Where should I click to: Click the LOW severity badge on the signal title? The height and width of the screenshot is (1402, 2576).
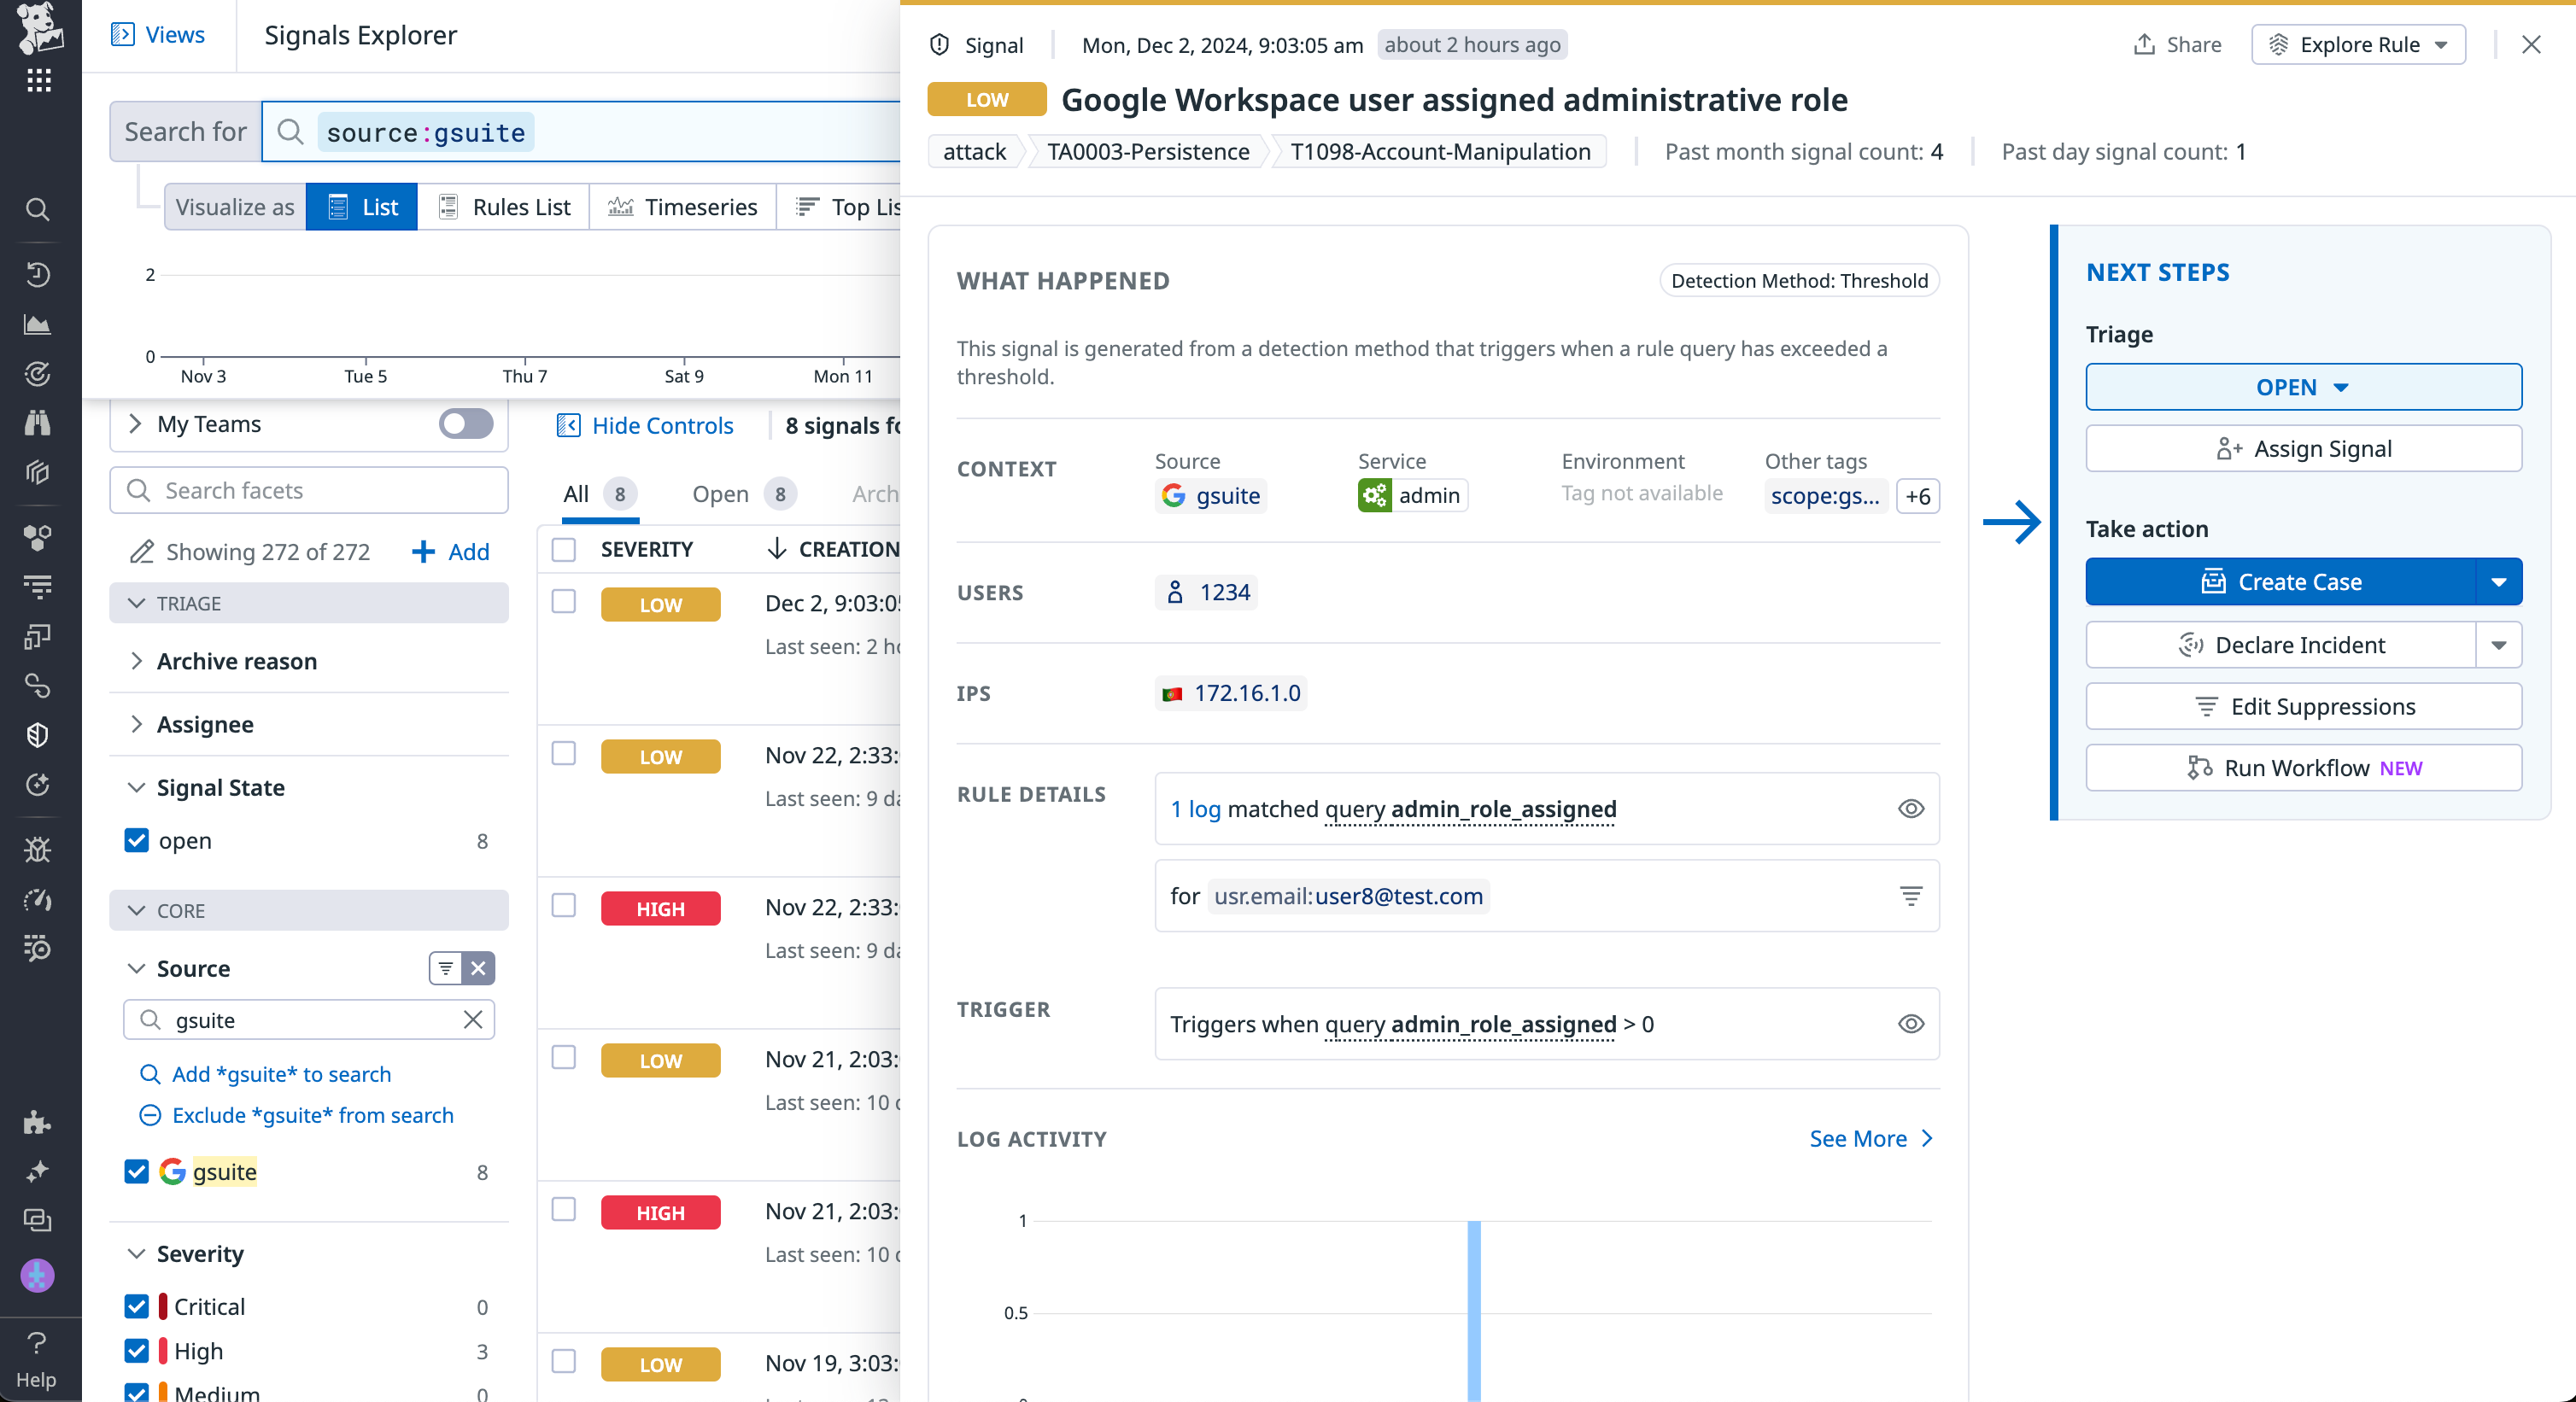pos(985,100)
